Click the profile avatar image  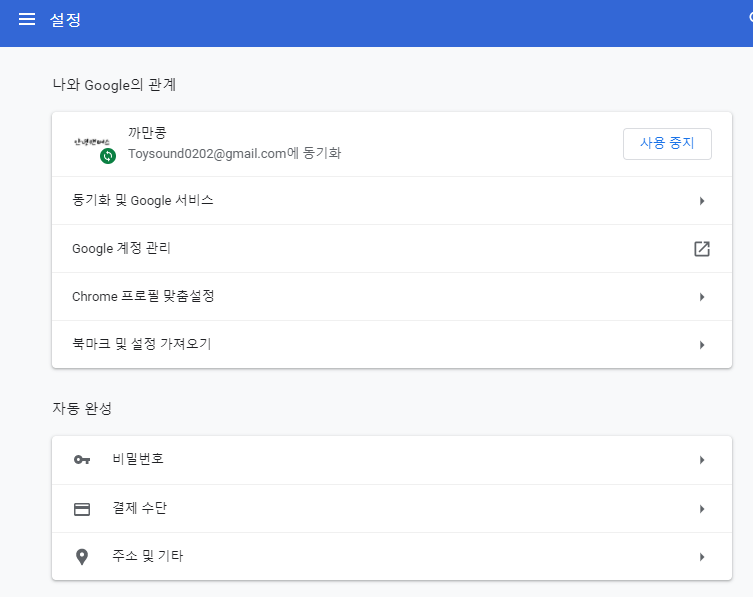pos(92,142)
